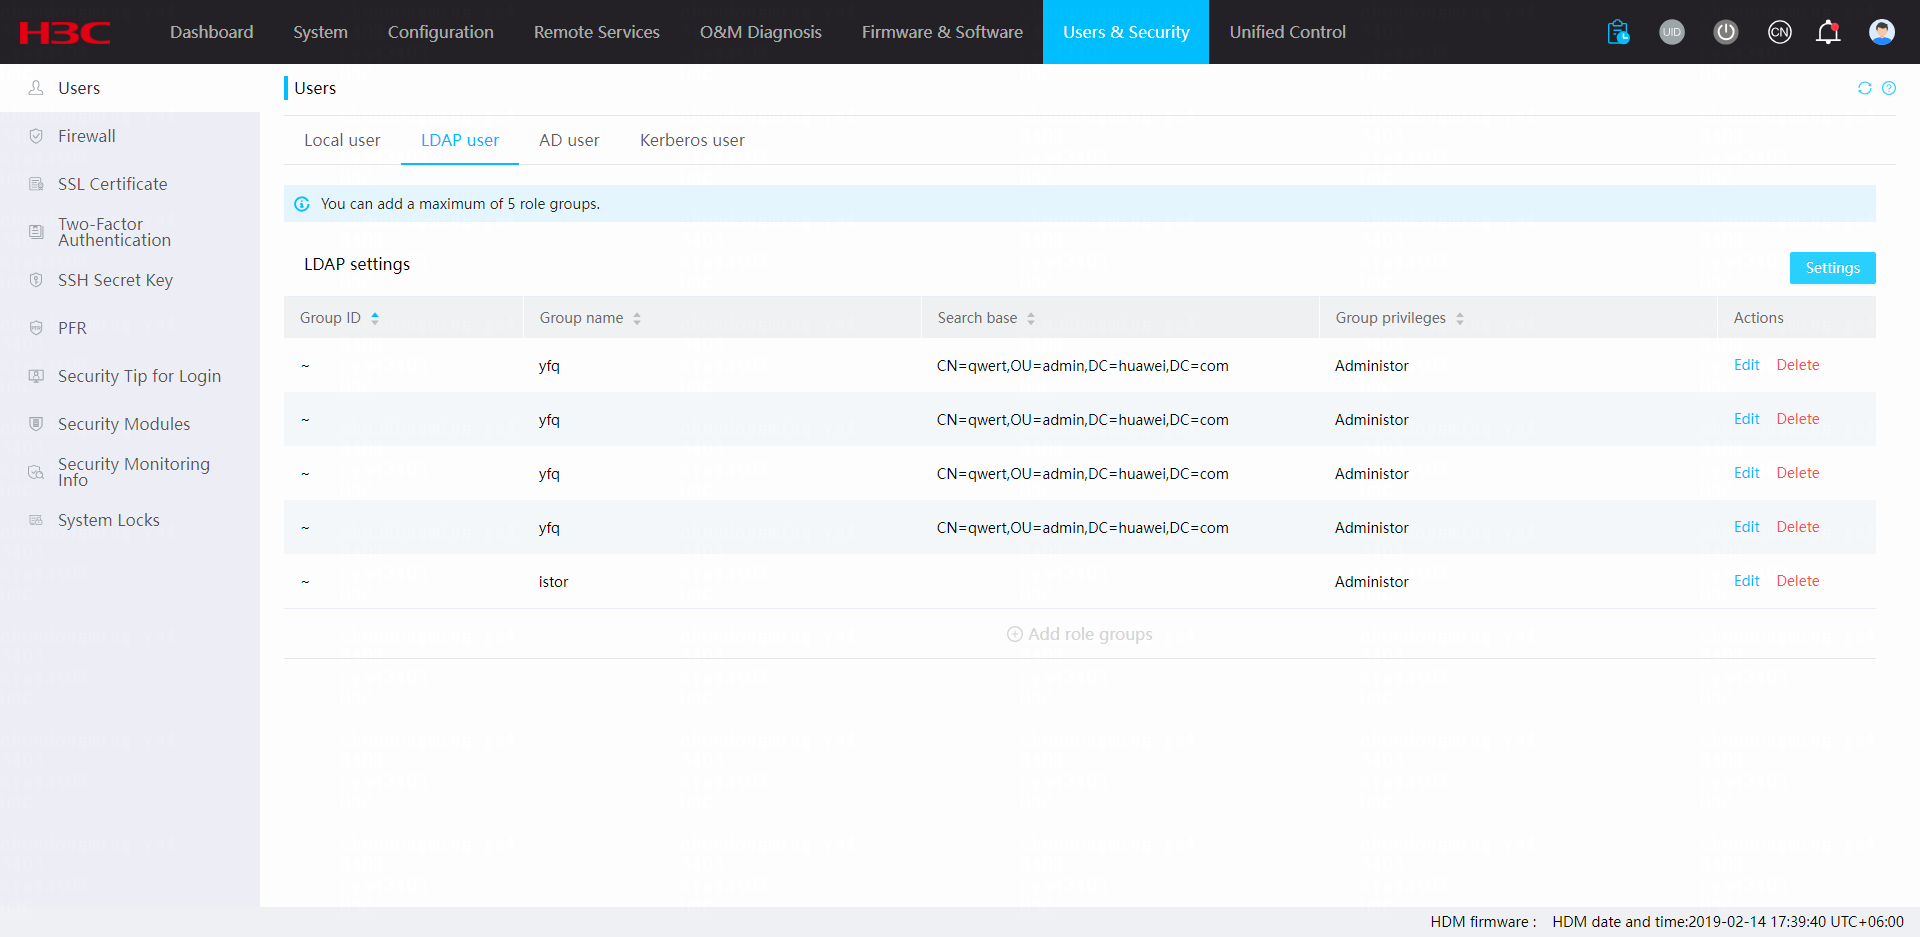
Task: Delete the second yfq role group
Action: pyautogui.click(x=1798, y=419)
